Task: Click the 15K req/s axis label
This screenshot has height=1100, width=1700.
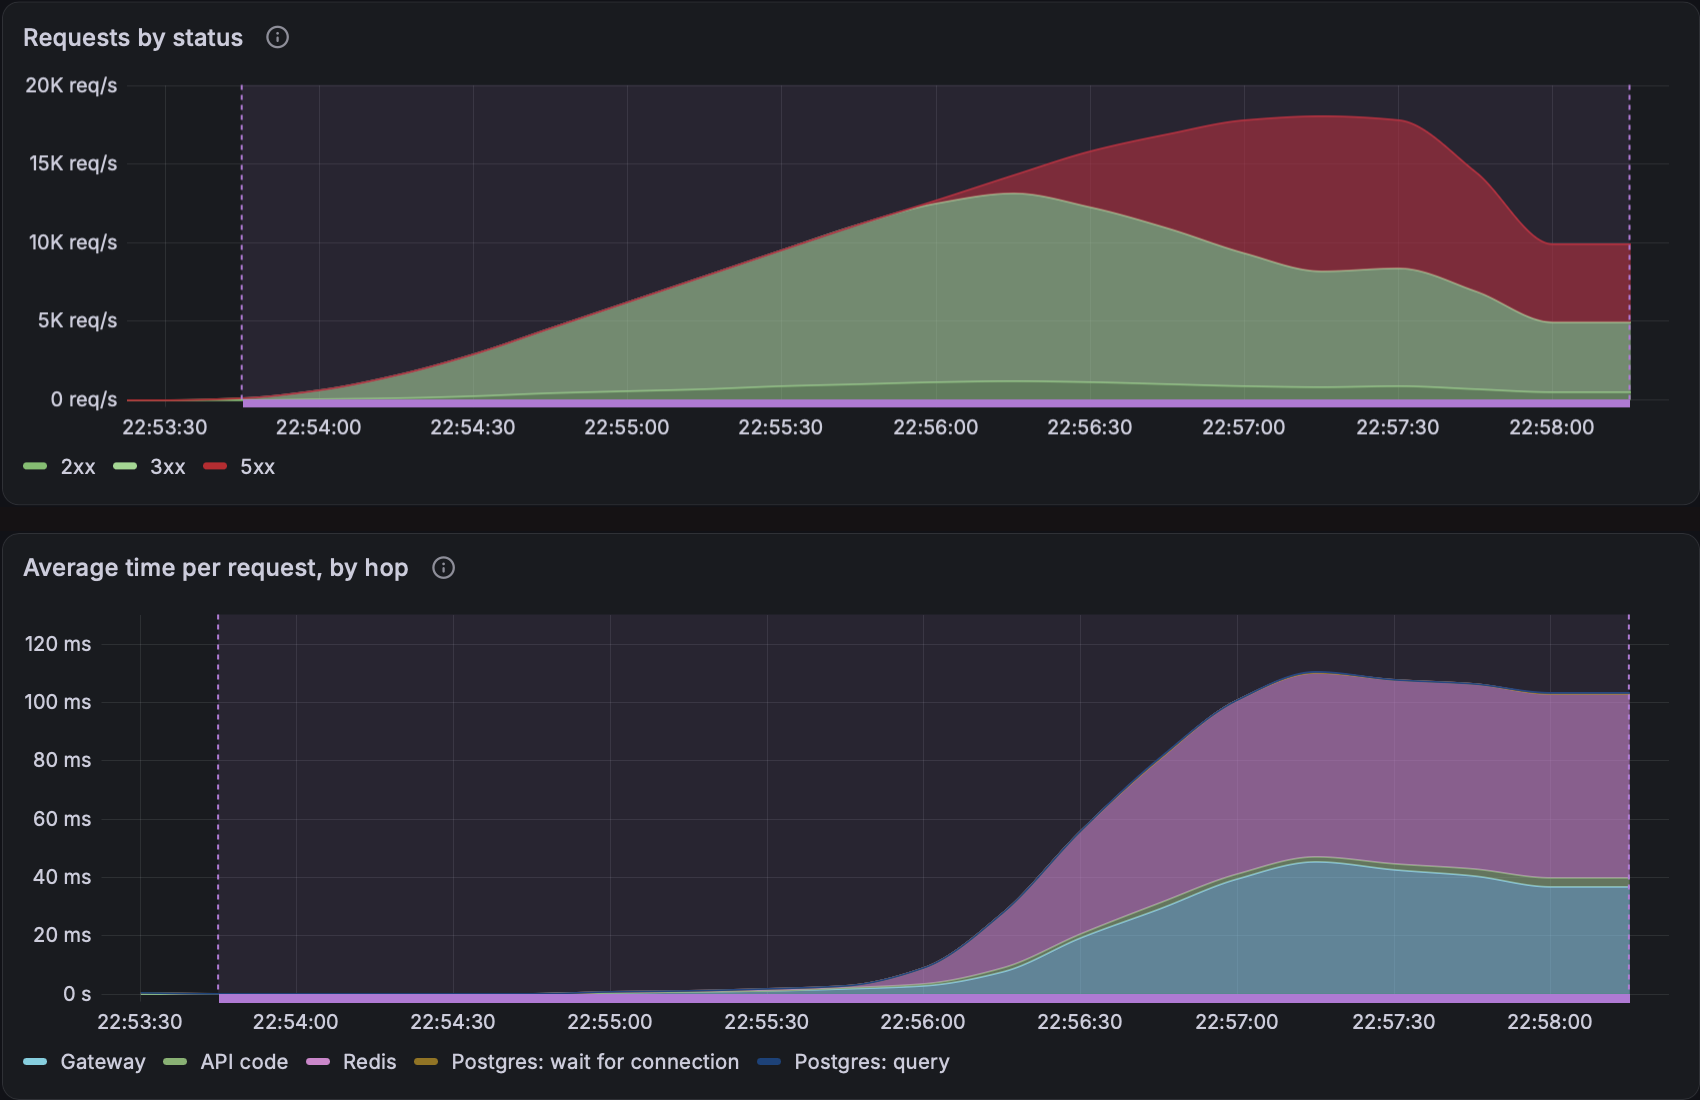Action: [x=73, y=163]
